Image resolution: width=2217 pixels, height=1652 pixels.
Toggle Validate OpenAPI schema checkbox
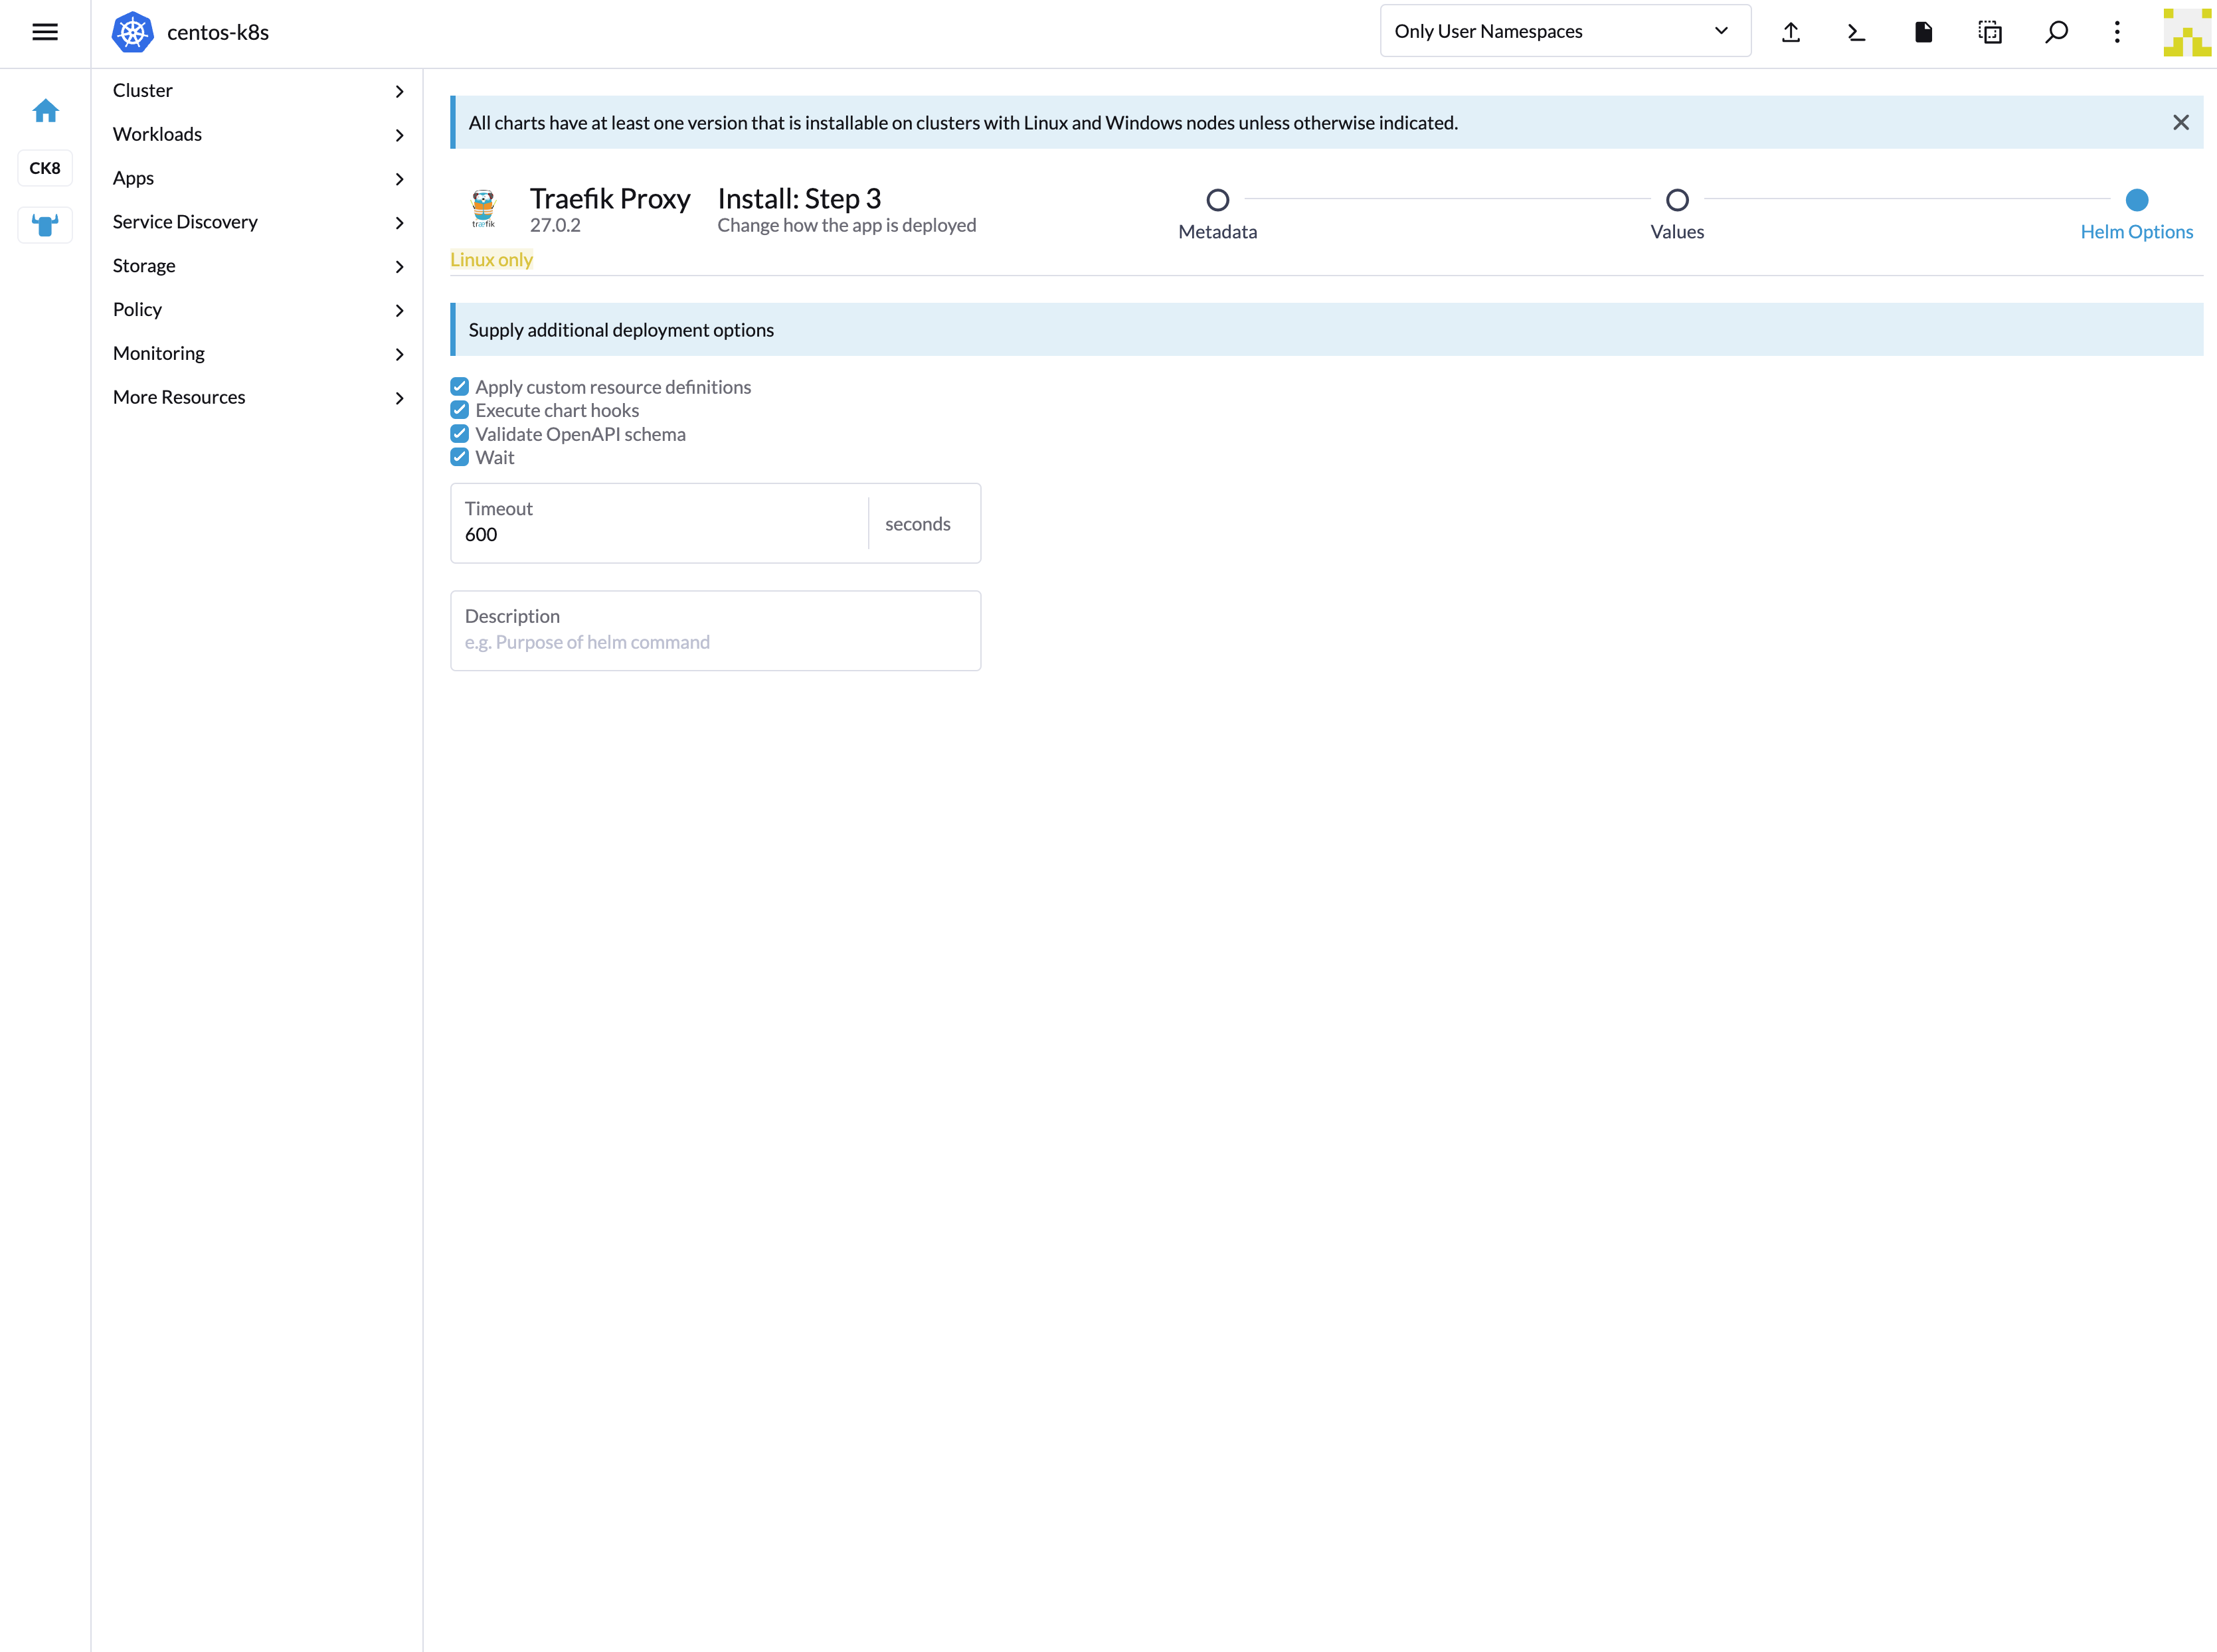460,433
